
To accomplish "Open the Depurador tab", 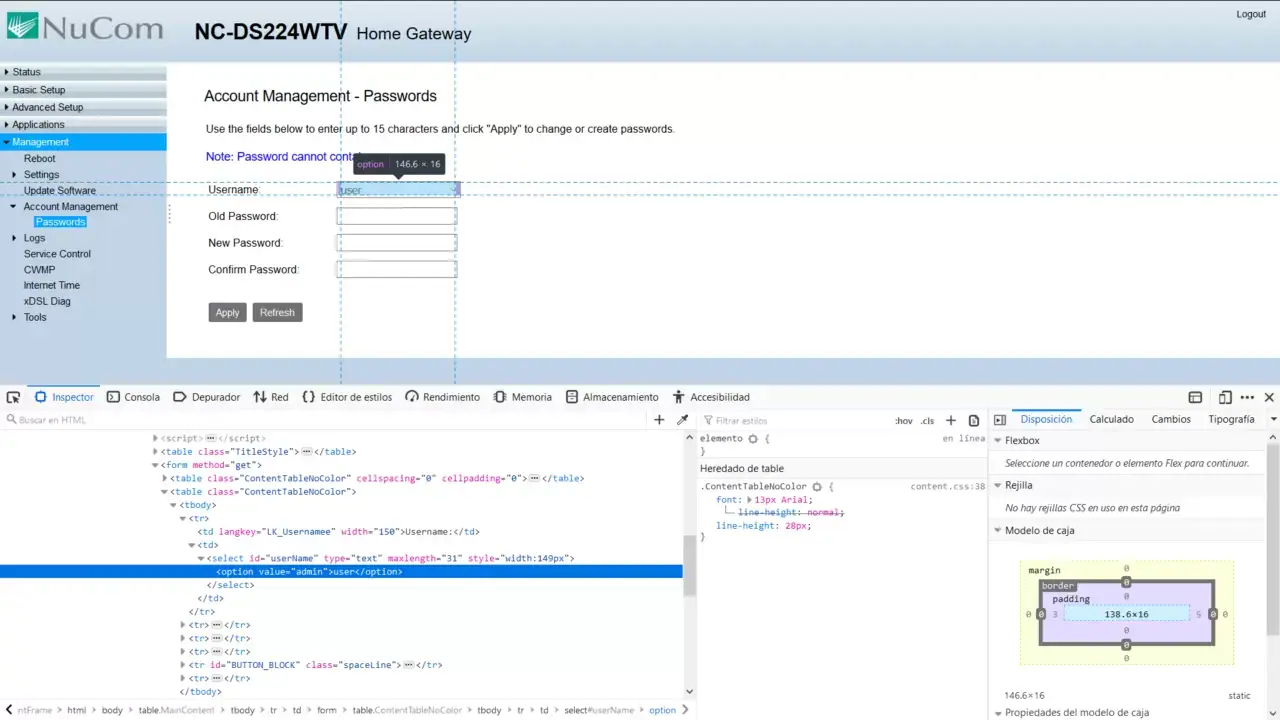I will (x=206, y=397).
